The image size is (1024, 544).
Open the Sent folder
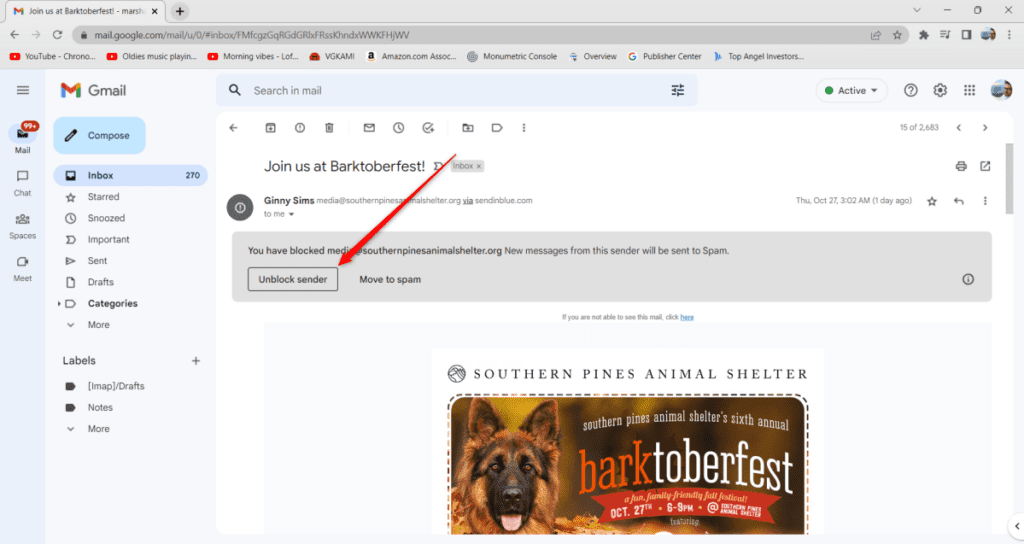coord(97,261)
